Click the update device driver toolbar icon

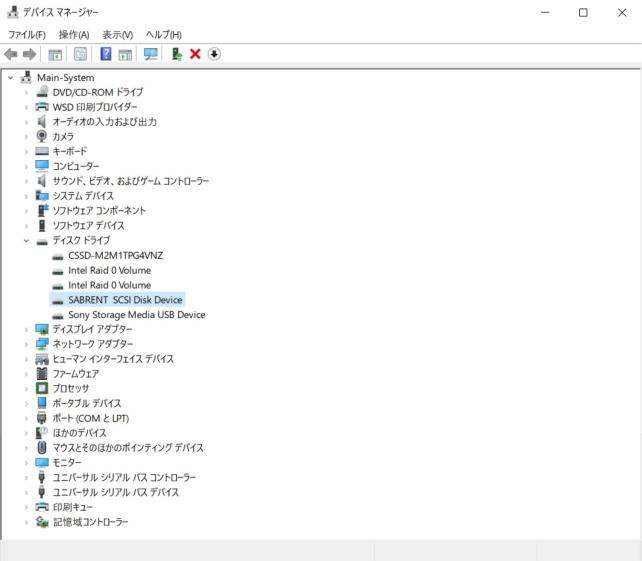[176, 54]
